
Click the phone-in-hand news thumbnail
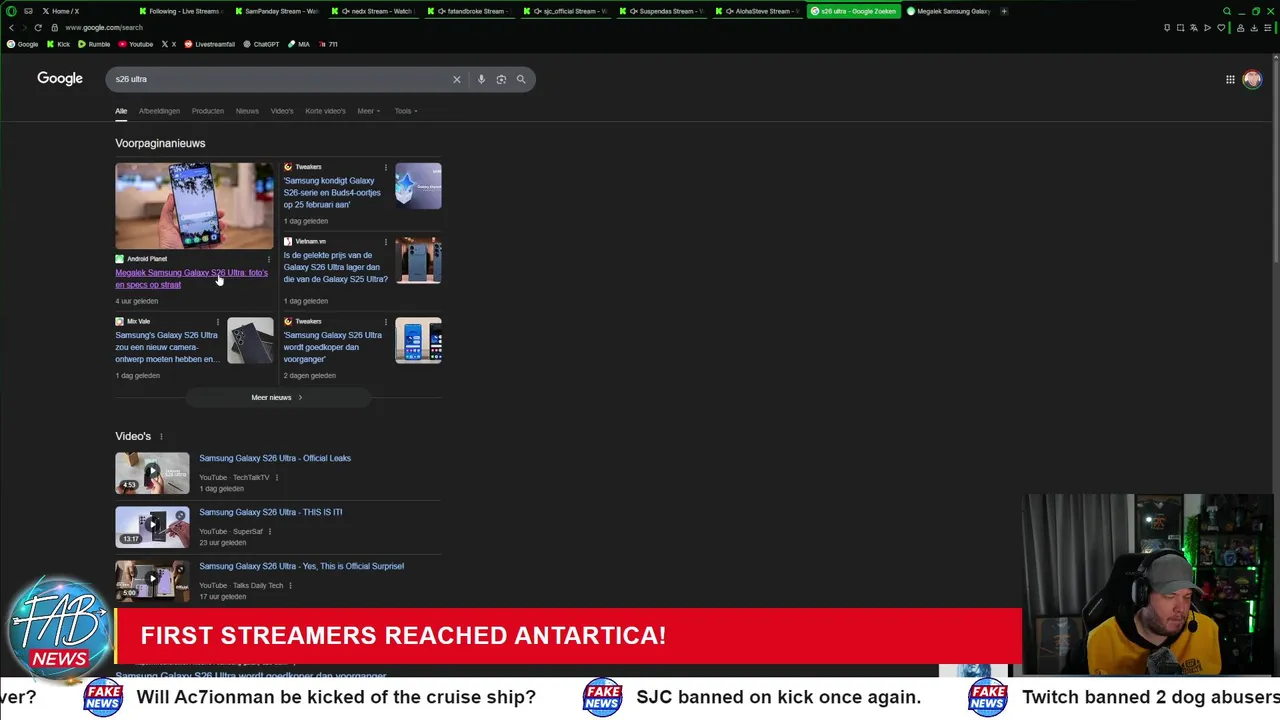tap(194, 206)
